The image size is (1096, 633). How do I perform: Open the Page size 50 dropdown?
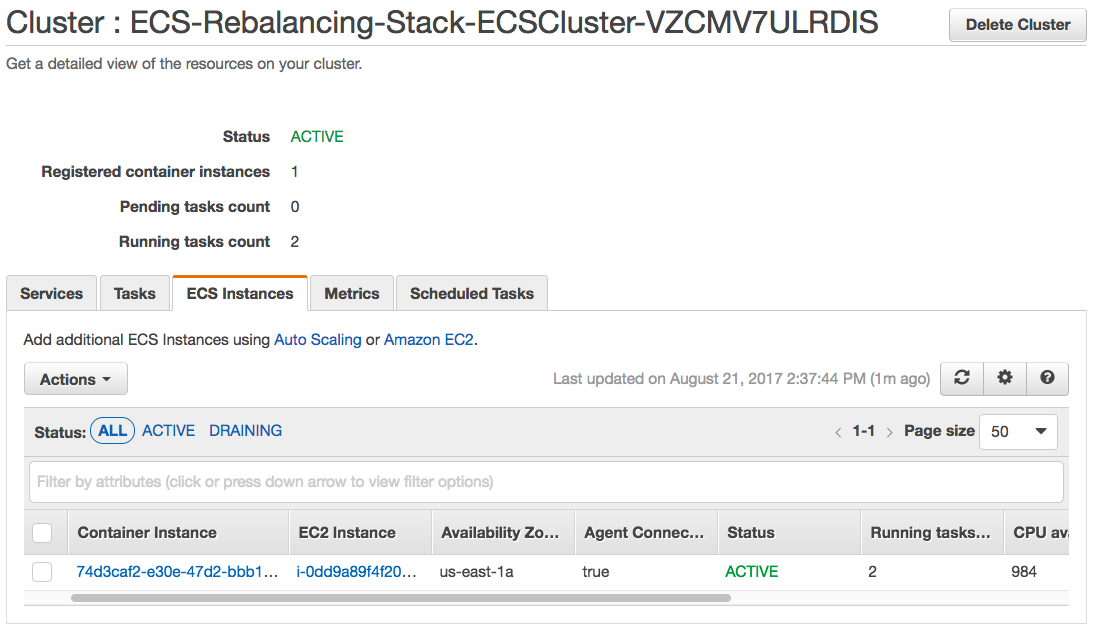[1018, 432]
